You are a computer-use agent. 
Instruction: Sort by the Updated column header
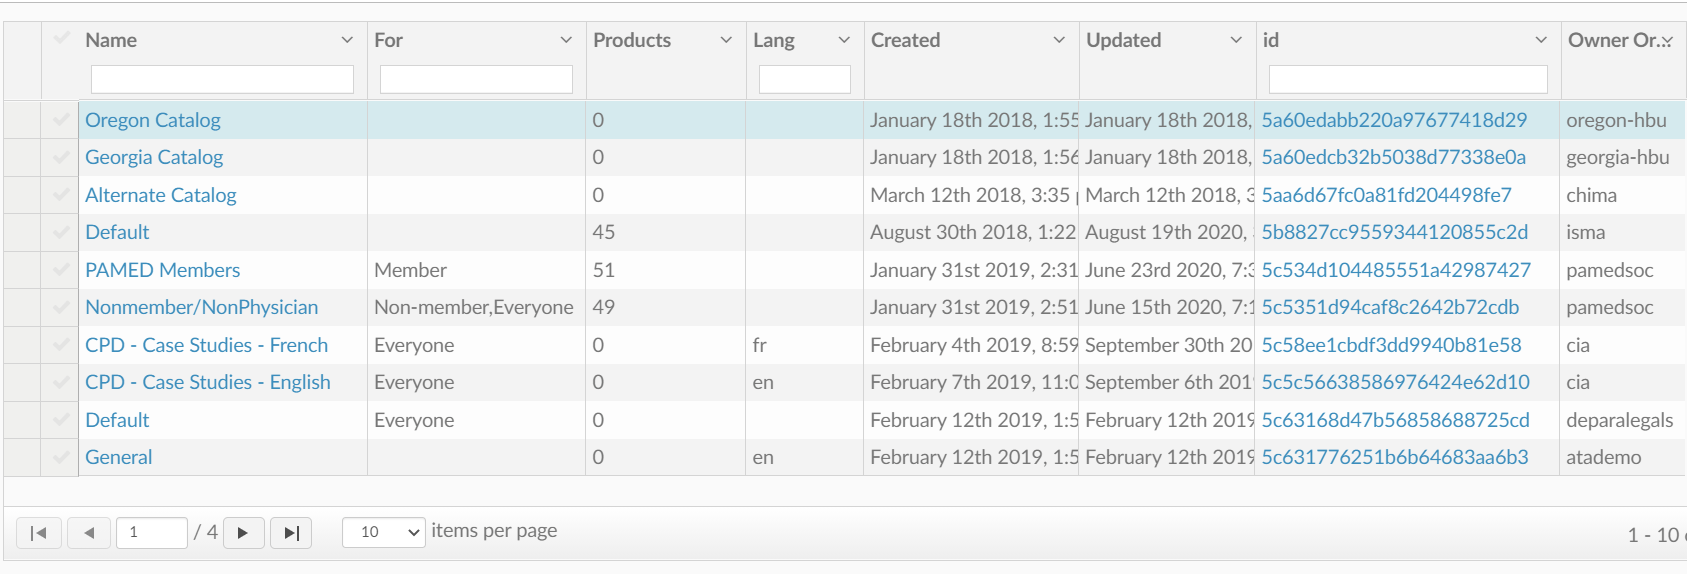pyautogui.click(x=1123, y=40)
